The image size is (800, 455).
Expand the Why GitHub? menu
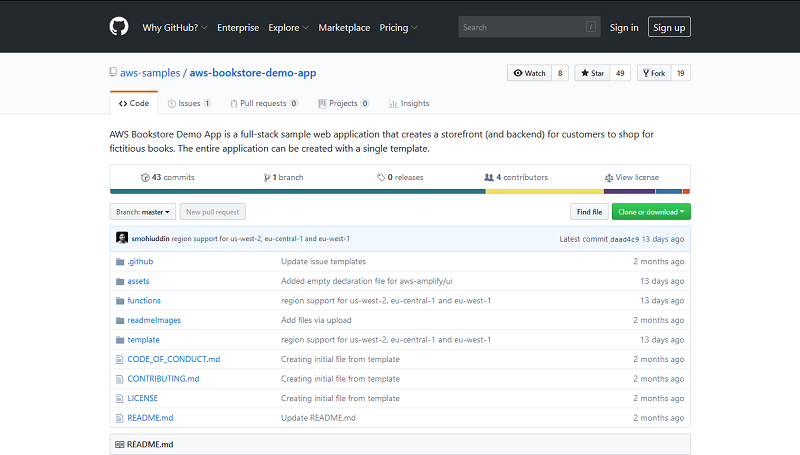tap(174, 28)
